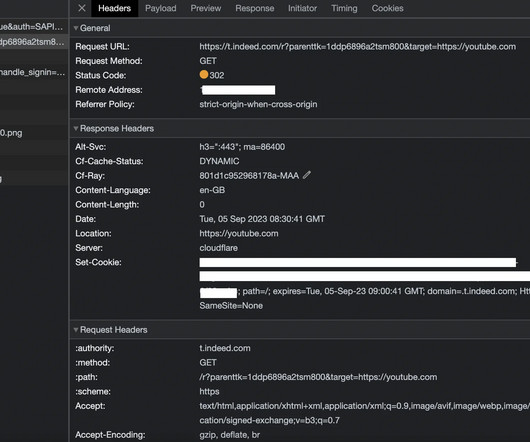530x442 pixels.
Task: Open the Cookies tab
Action: click(x=387, y=8)
